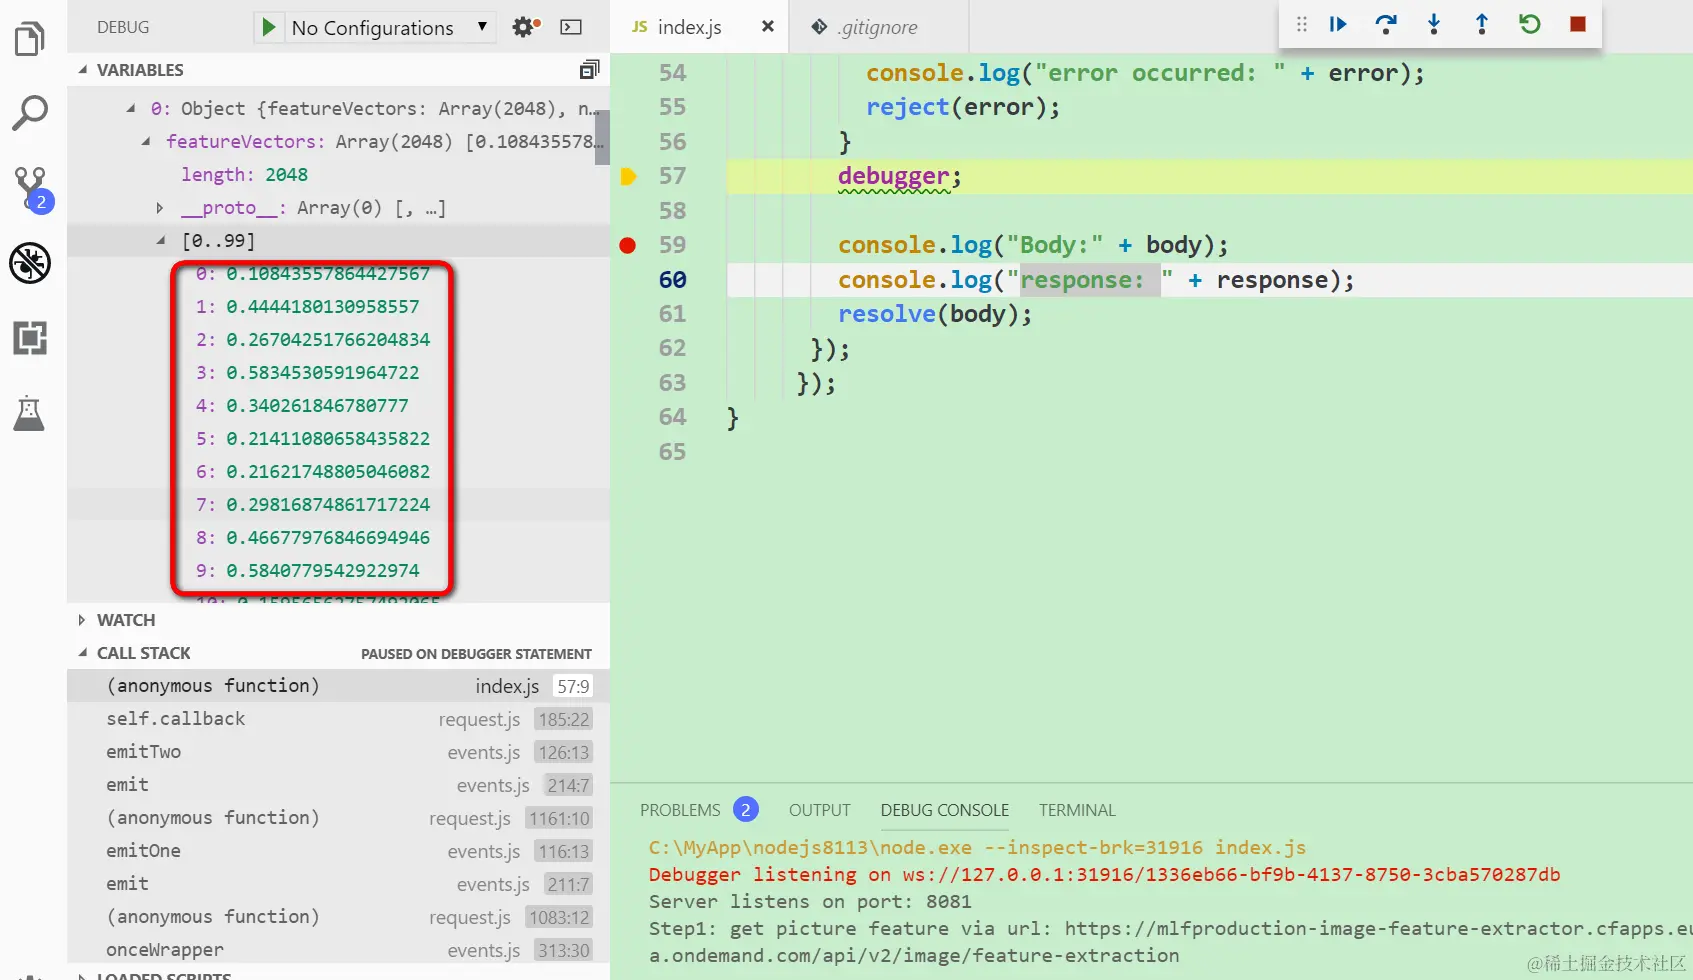Select (anonymous function) request.js 1161:10 frame
Image resolution: width=1693 pixels, height=980 pixels.
338,818
